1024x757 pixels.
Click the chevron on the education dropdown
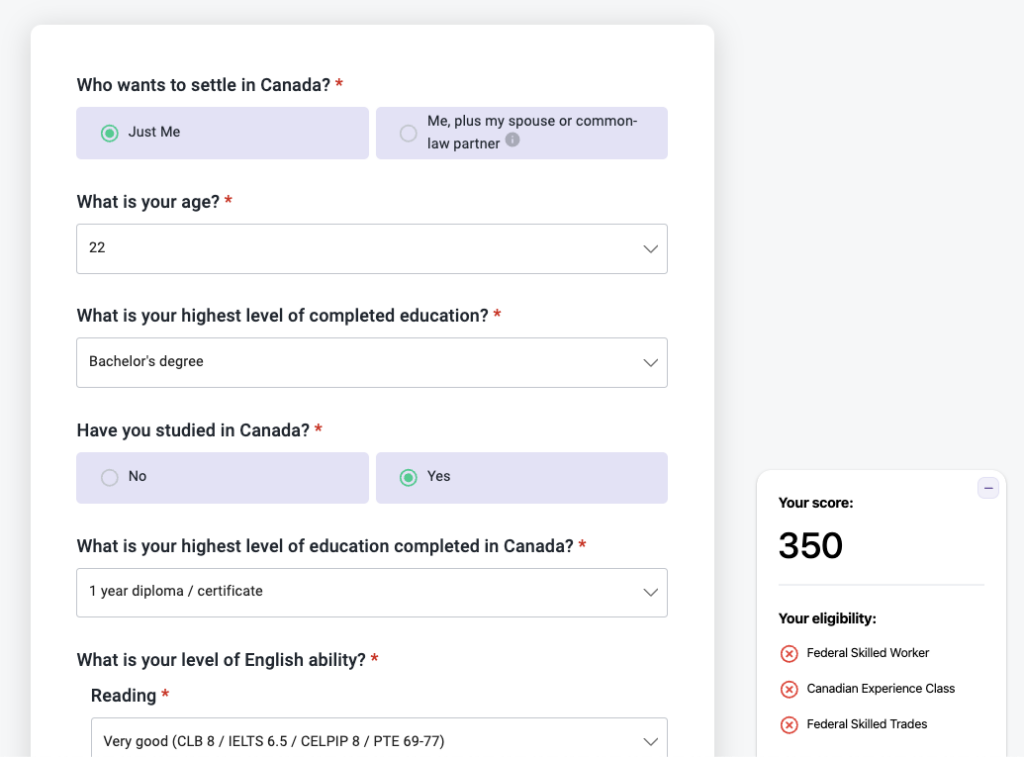(x=651, y=362)
